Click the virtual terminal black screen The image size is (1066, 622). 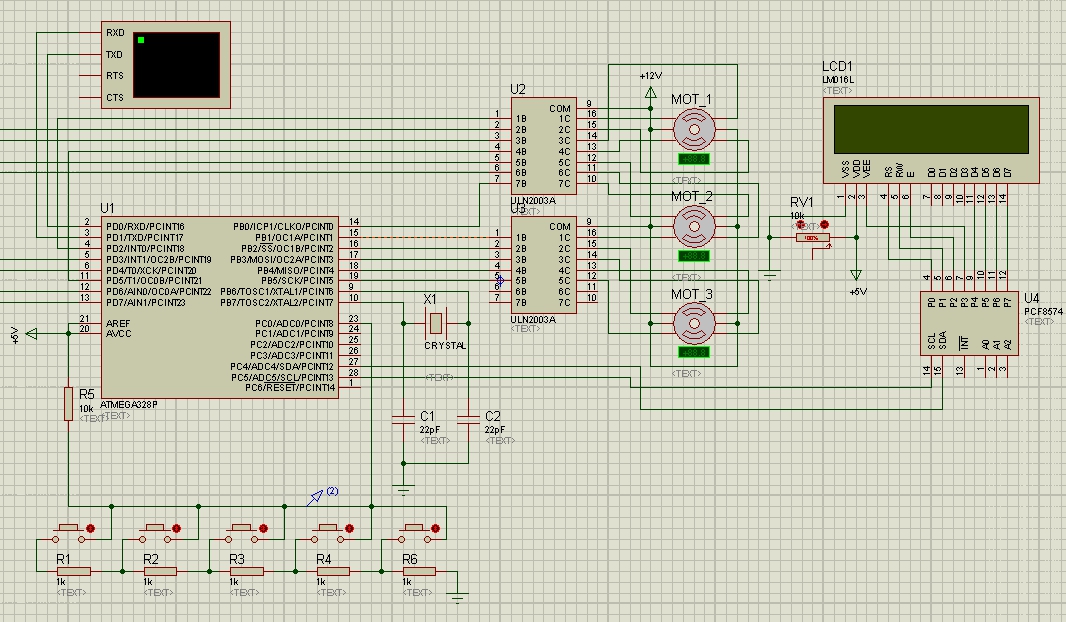click(176, 64)
